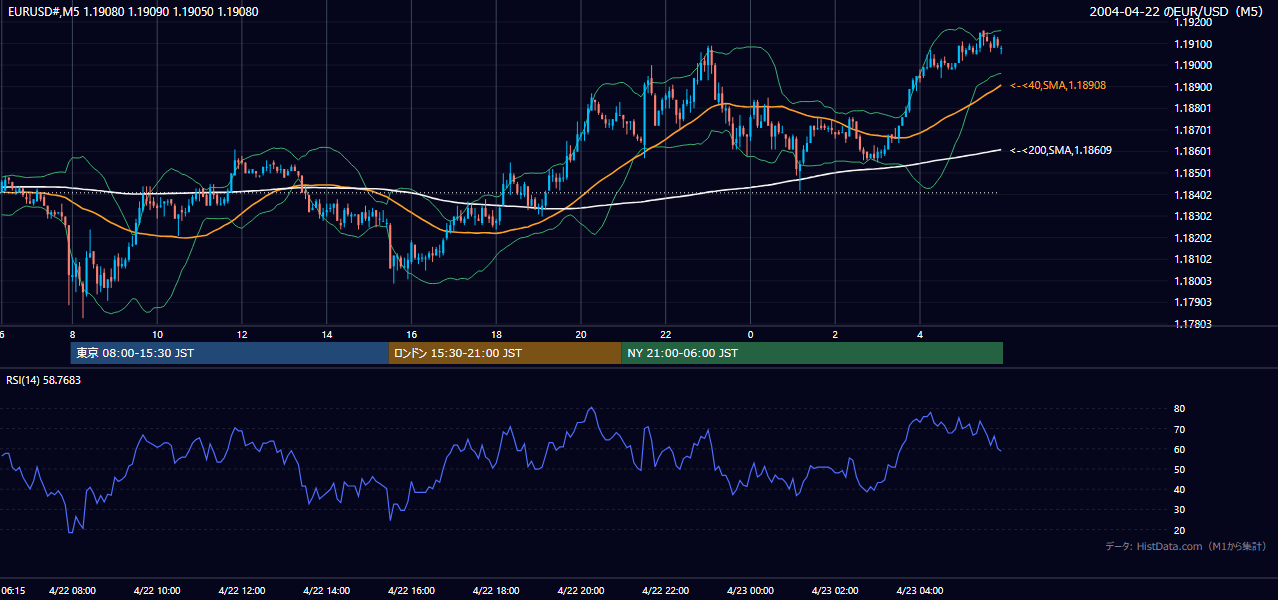Click the bottom time label 4/23 02:00
The image size is (1278, 600).
click(x=835, y=591)
